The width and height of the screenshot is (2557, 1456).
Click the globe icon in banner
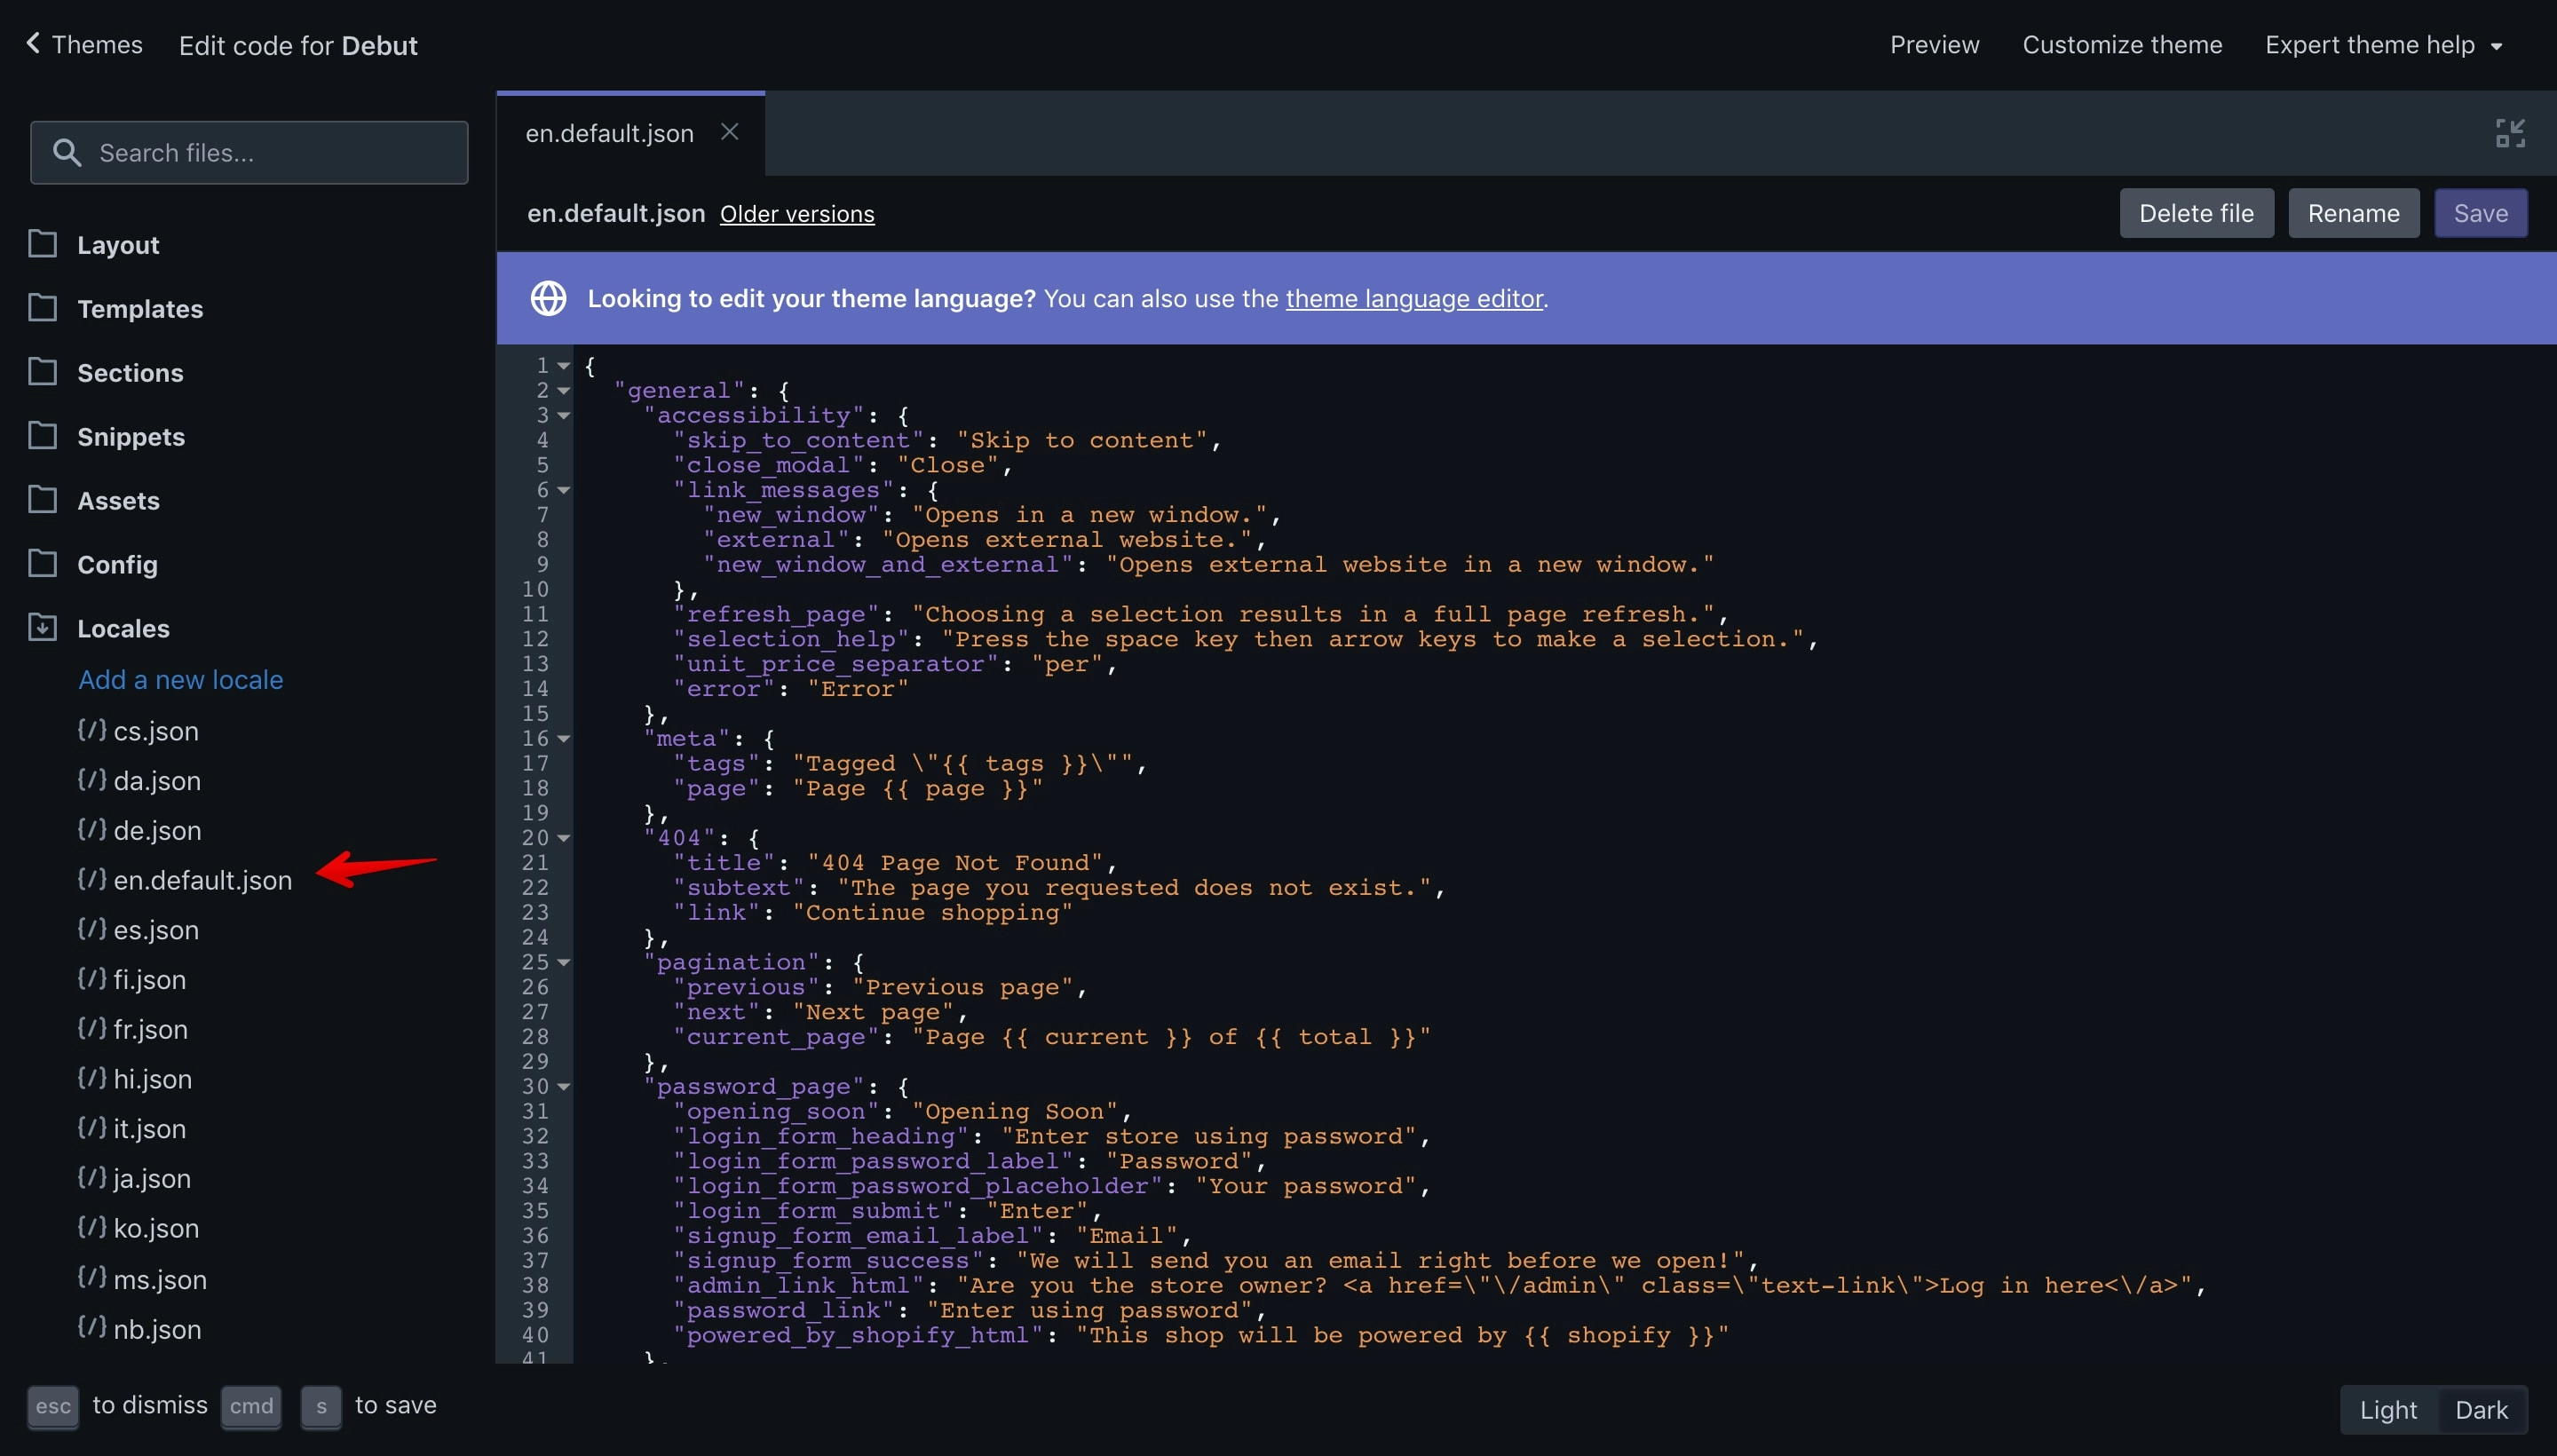(x=548, y=298)
